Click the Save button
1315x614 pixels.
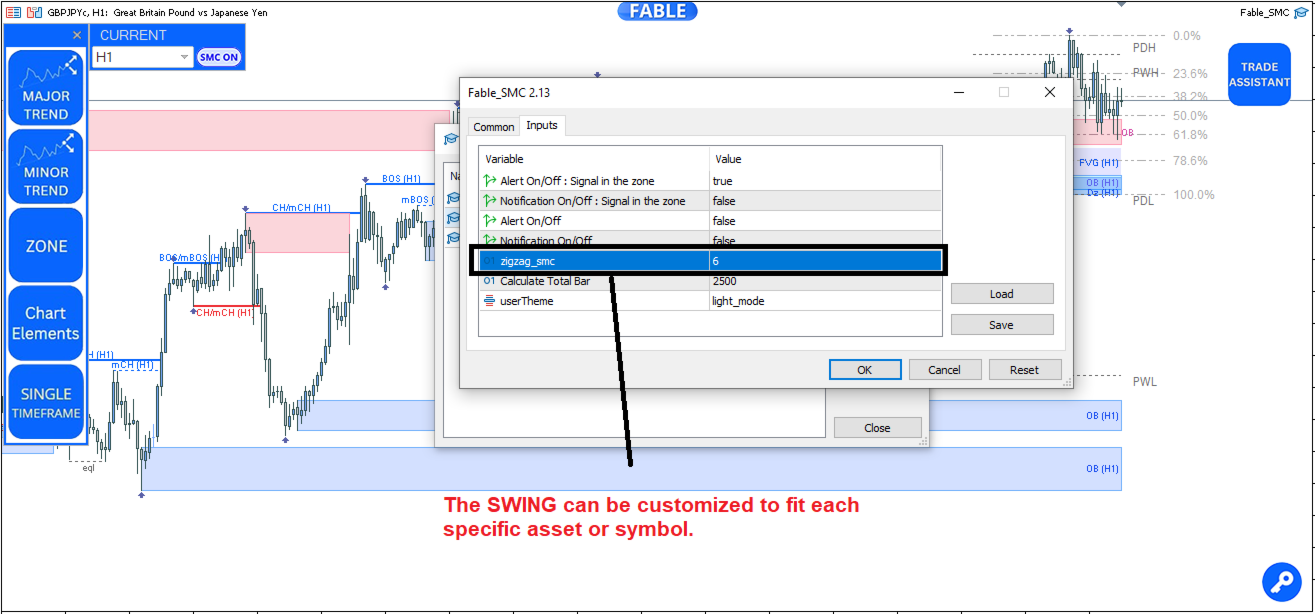(x=1001, y=325)
